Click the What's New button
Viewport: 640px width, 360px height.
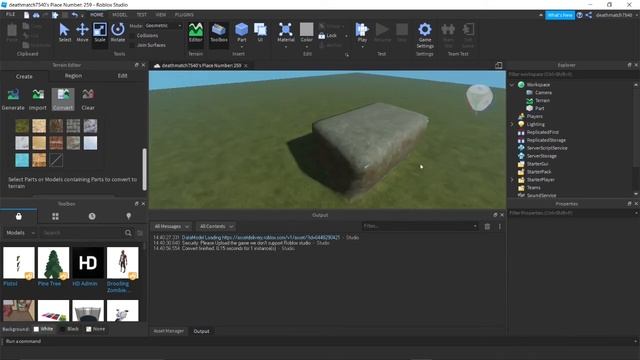click(560, 15)
